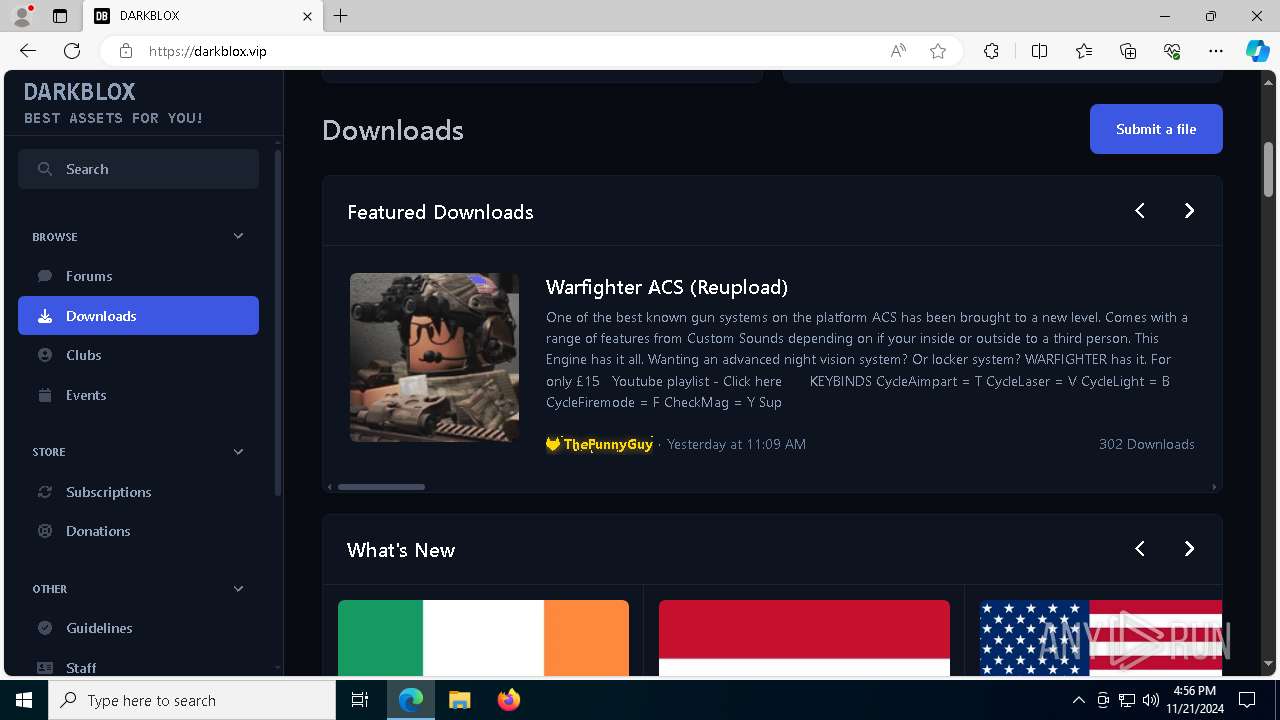Launch Firefox from taskbar

509,700
